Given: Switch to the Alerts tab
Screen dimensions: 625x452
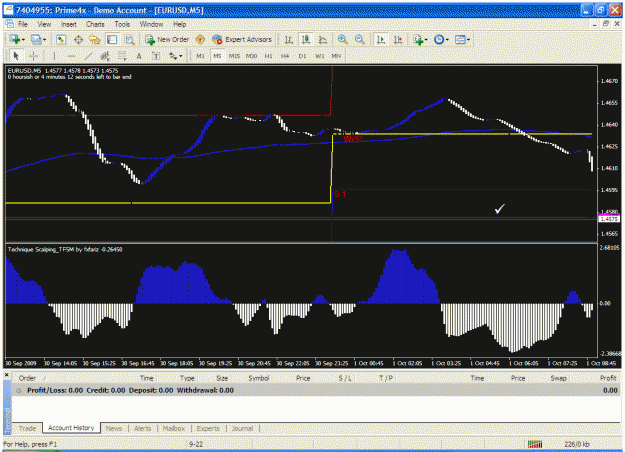Looking at the screenshot, I should coord(143,428).
